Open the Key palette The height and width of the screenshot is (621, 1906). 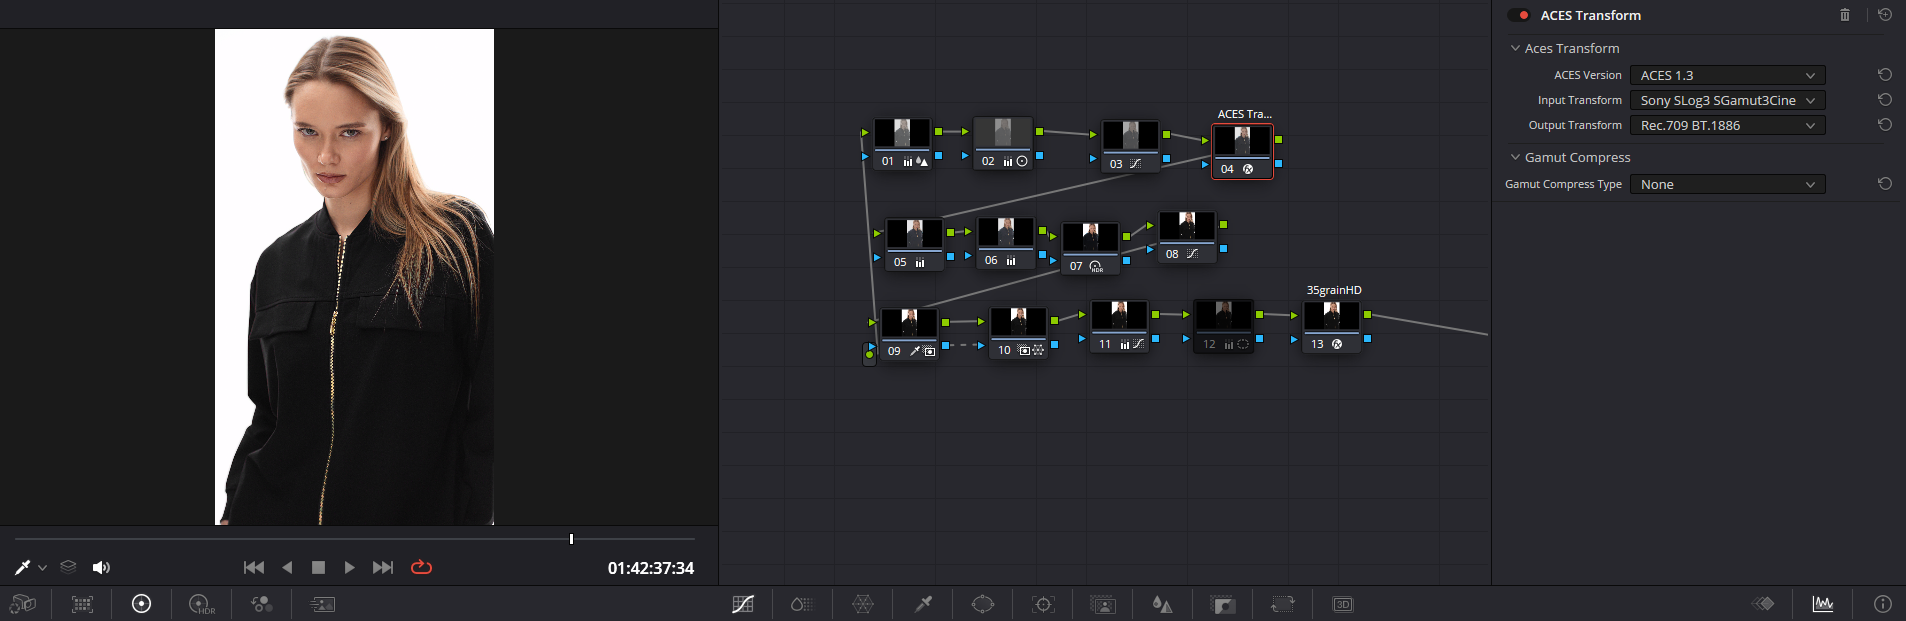(1223, 604)
